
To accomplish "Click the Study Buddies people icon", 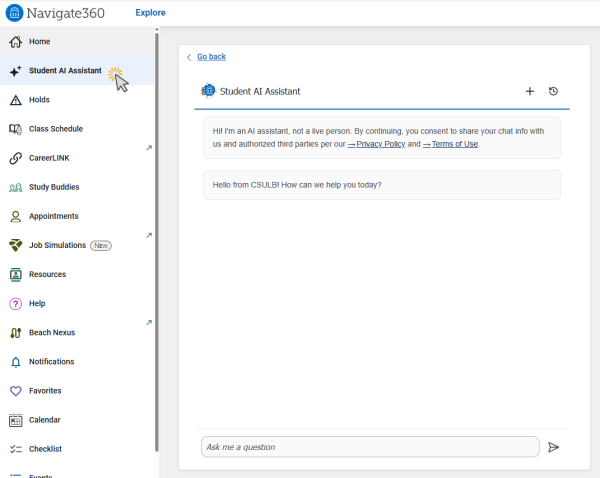I will [x=16, y=188].
